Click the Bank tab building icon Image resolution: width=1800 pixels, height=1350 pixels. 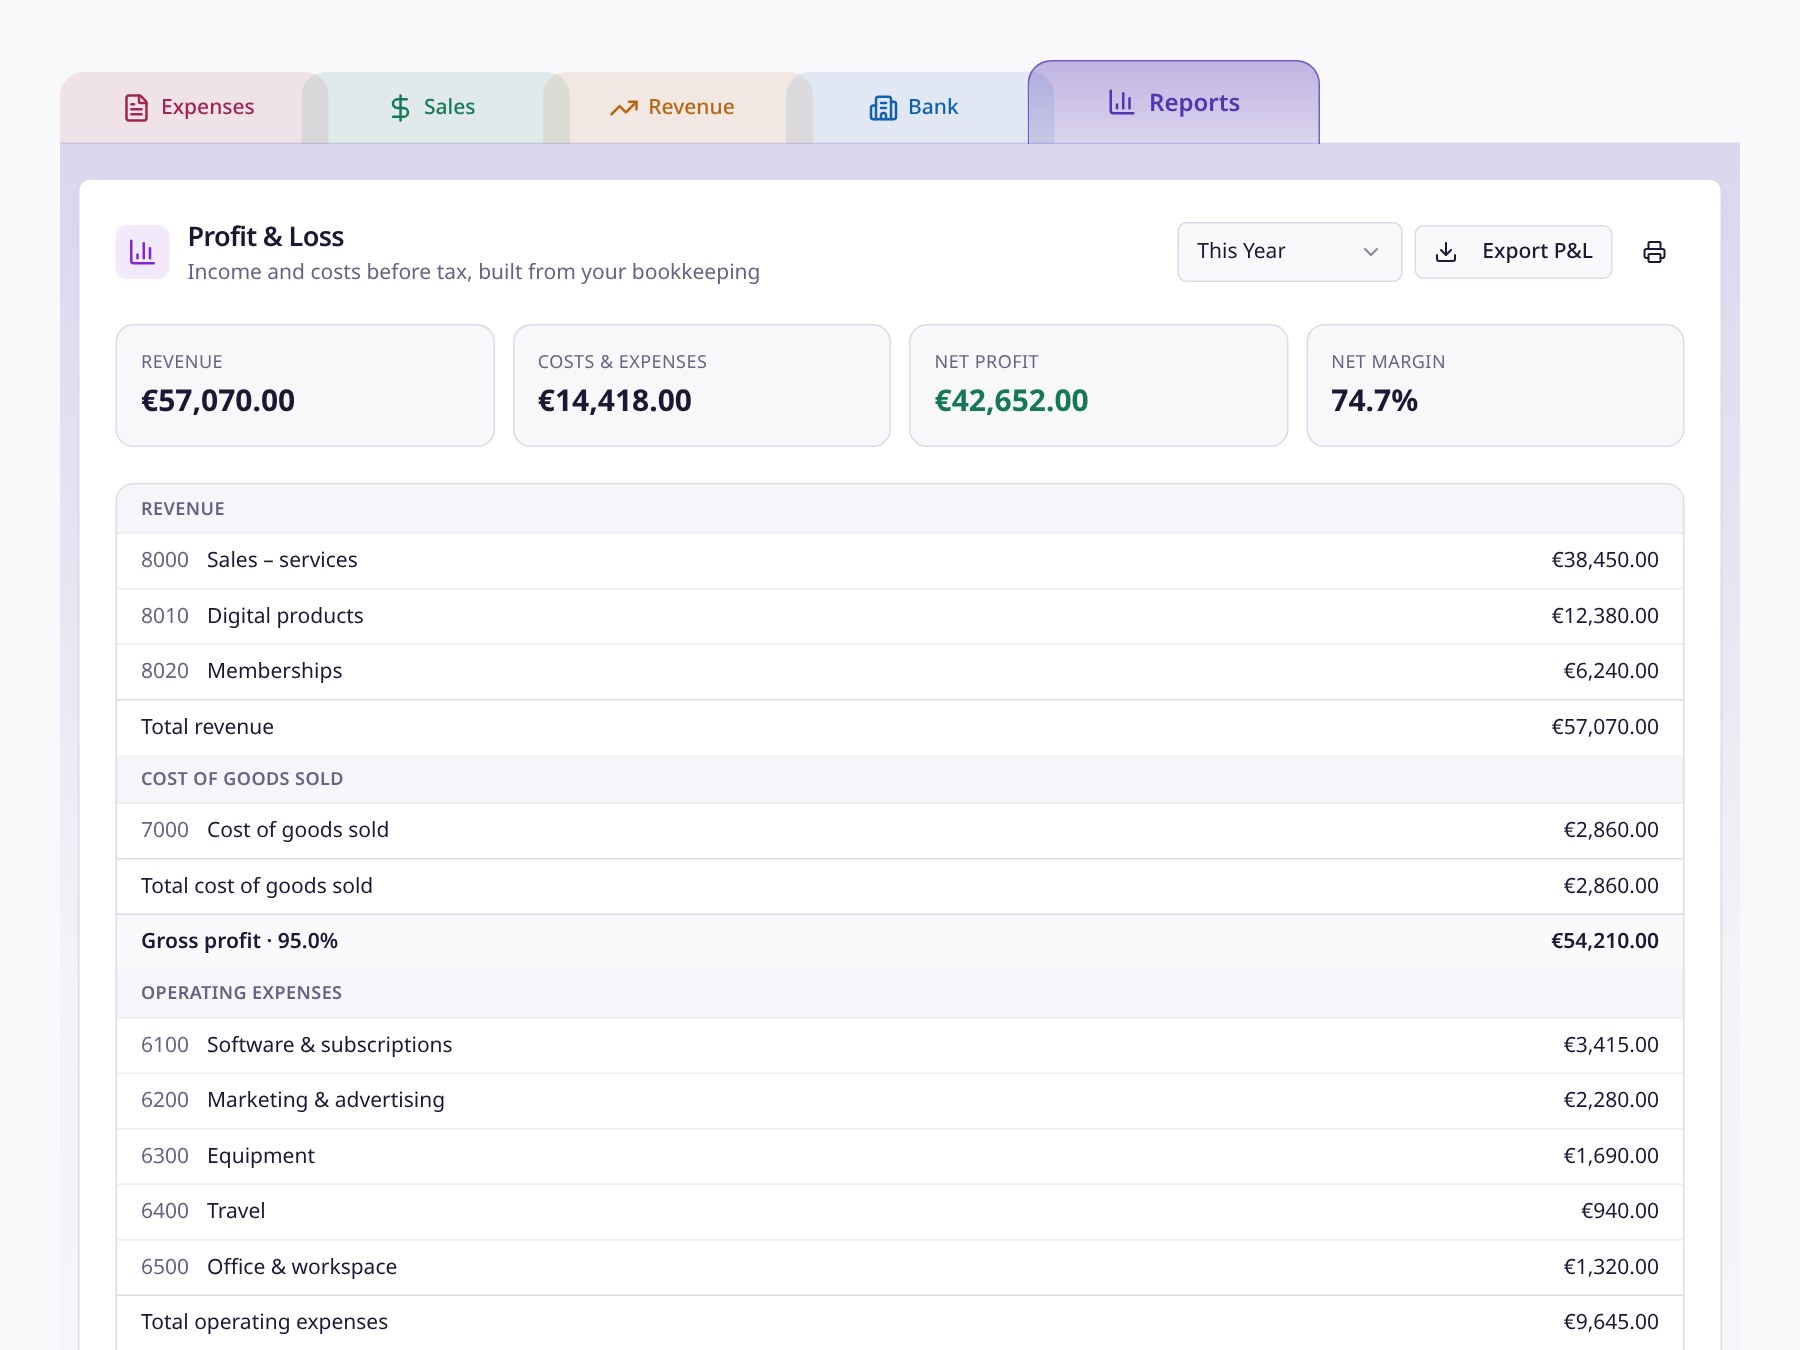pyautogui.click(x=883, y=107)
